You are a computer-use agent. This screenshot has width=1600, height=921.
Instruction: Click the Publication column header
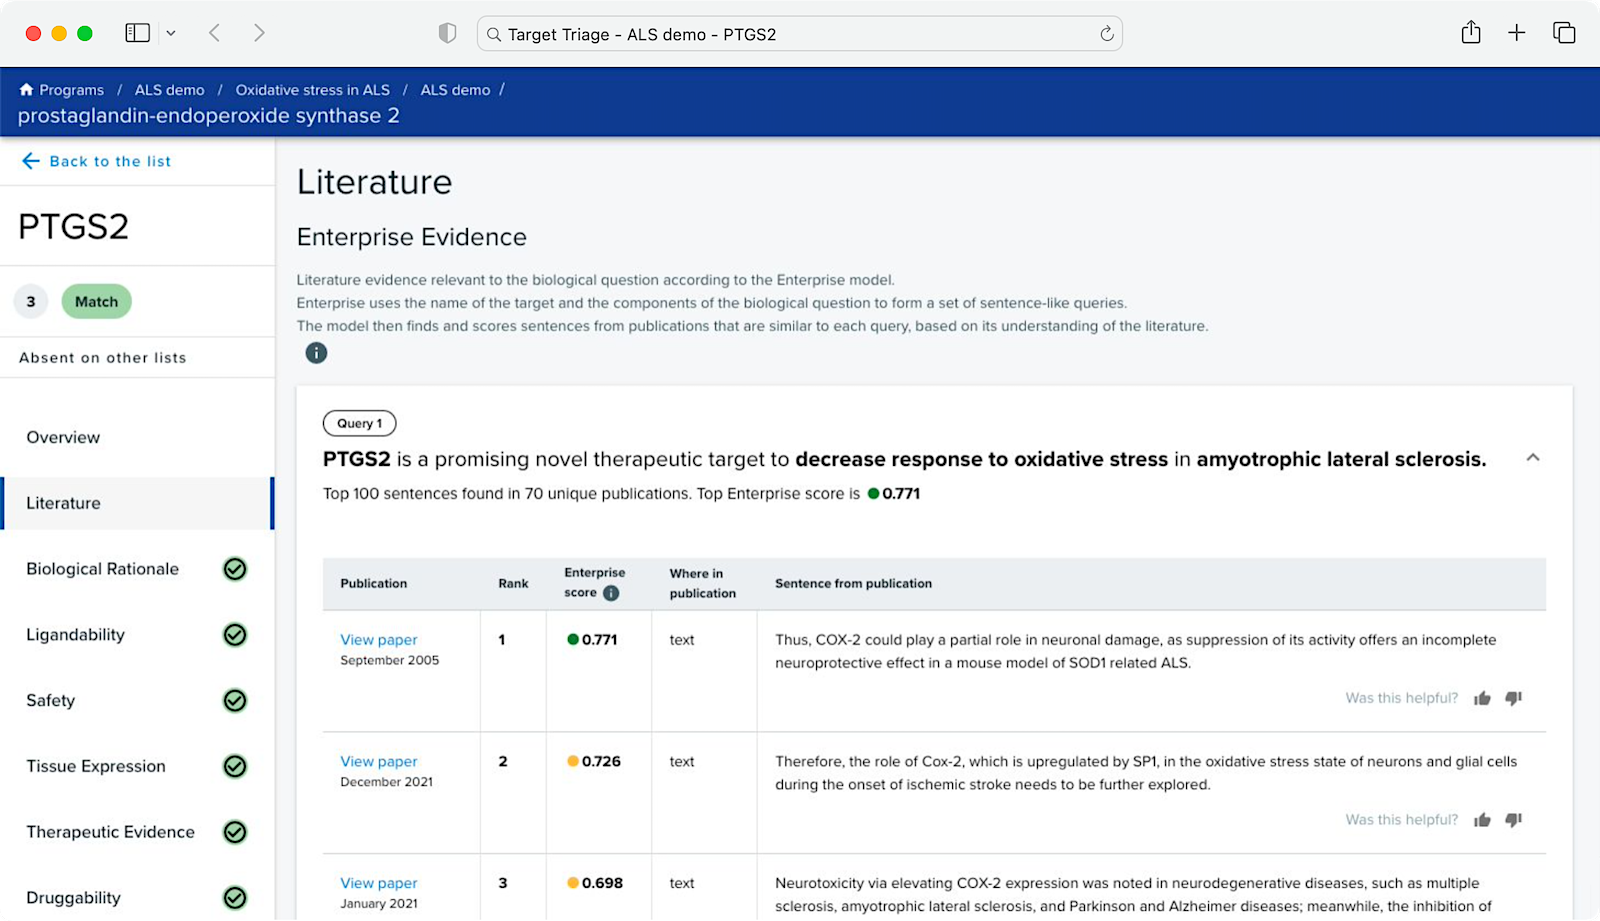pyautogui.click(x=373, y=583)
